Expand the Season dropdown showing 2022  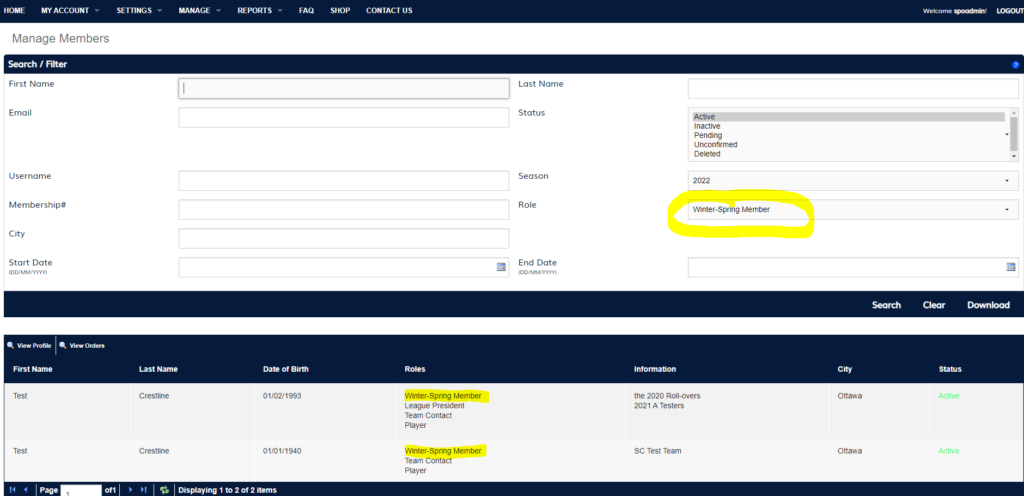852,181
